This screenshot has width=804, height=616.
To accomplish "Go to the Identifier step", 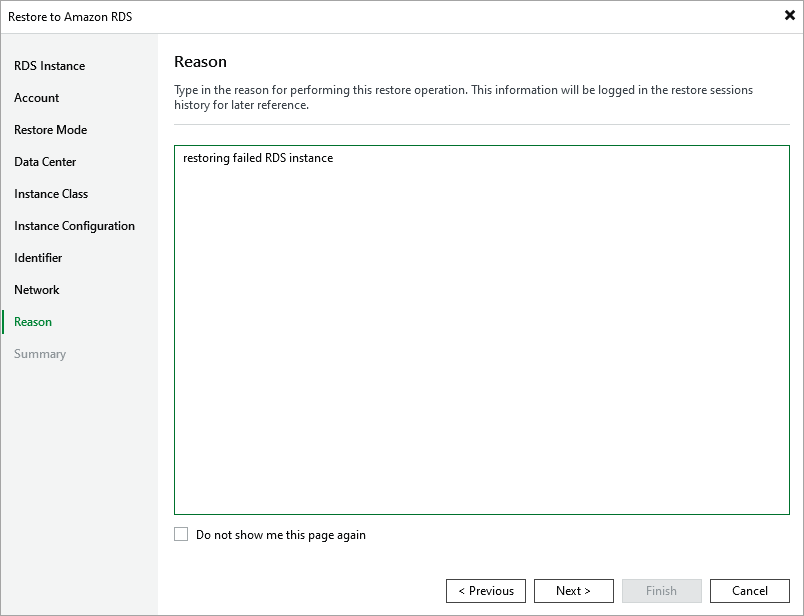I will pos(38,257).
